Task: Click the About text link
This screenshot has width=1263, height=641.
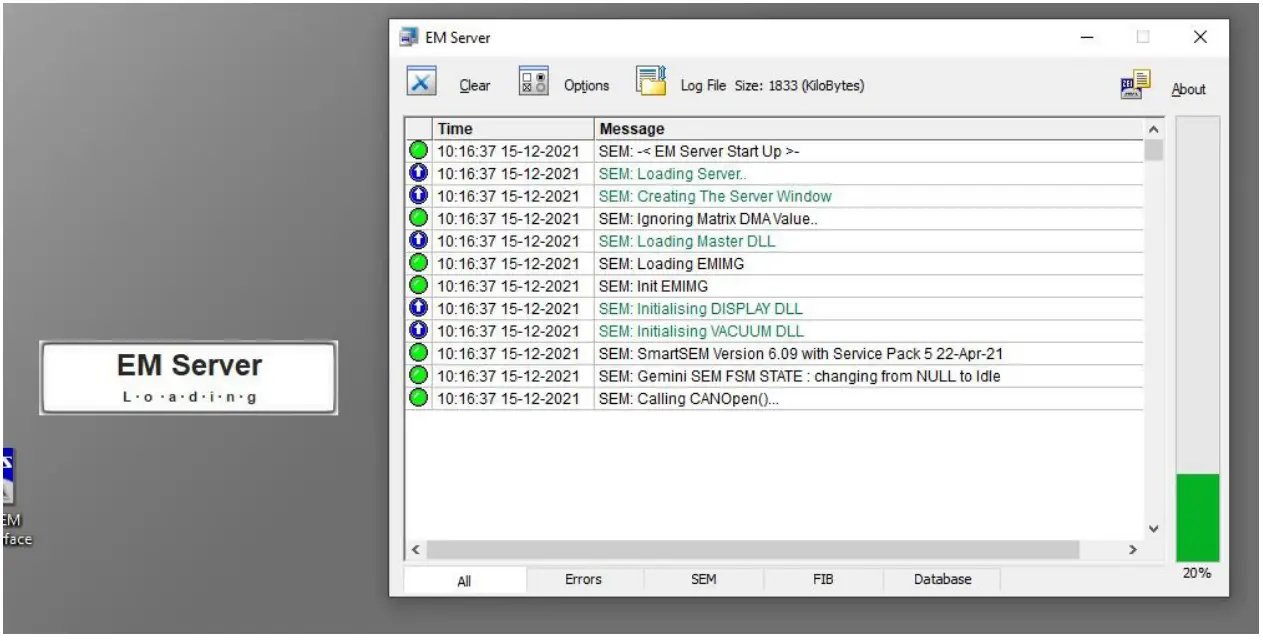Action: click(x=1188, y=89)
